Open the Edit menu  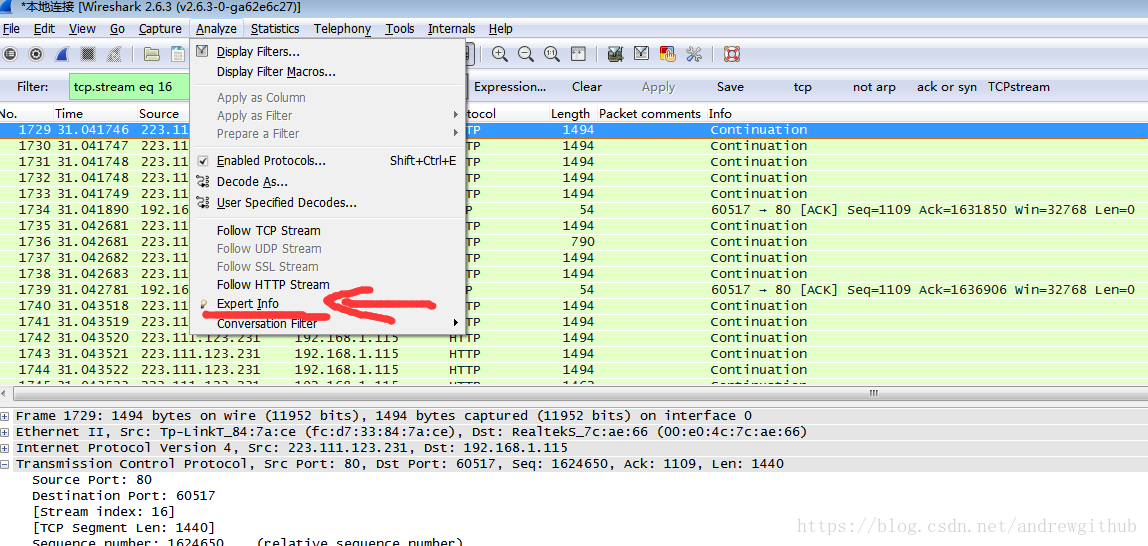click(x=44, y=29)
